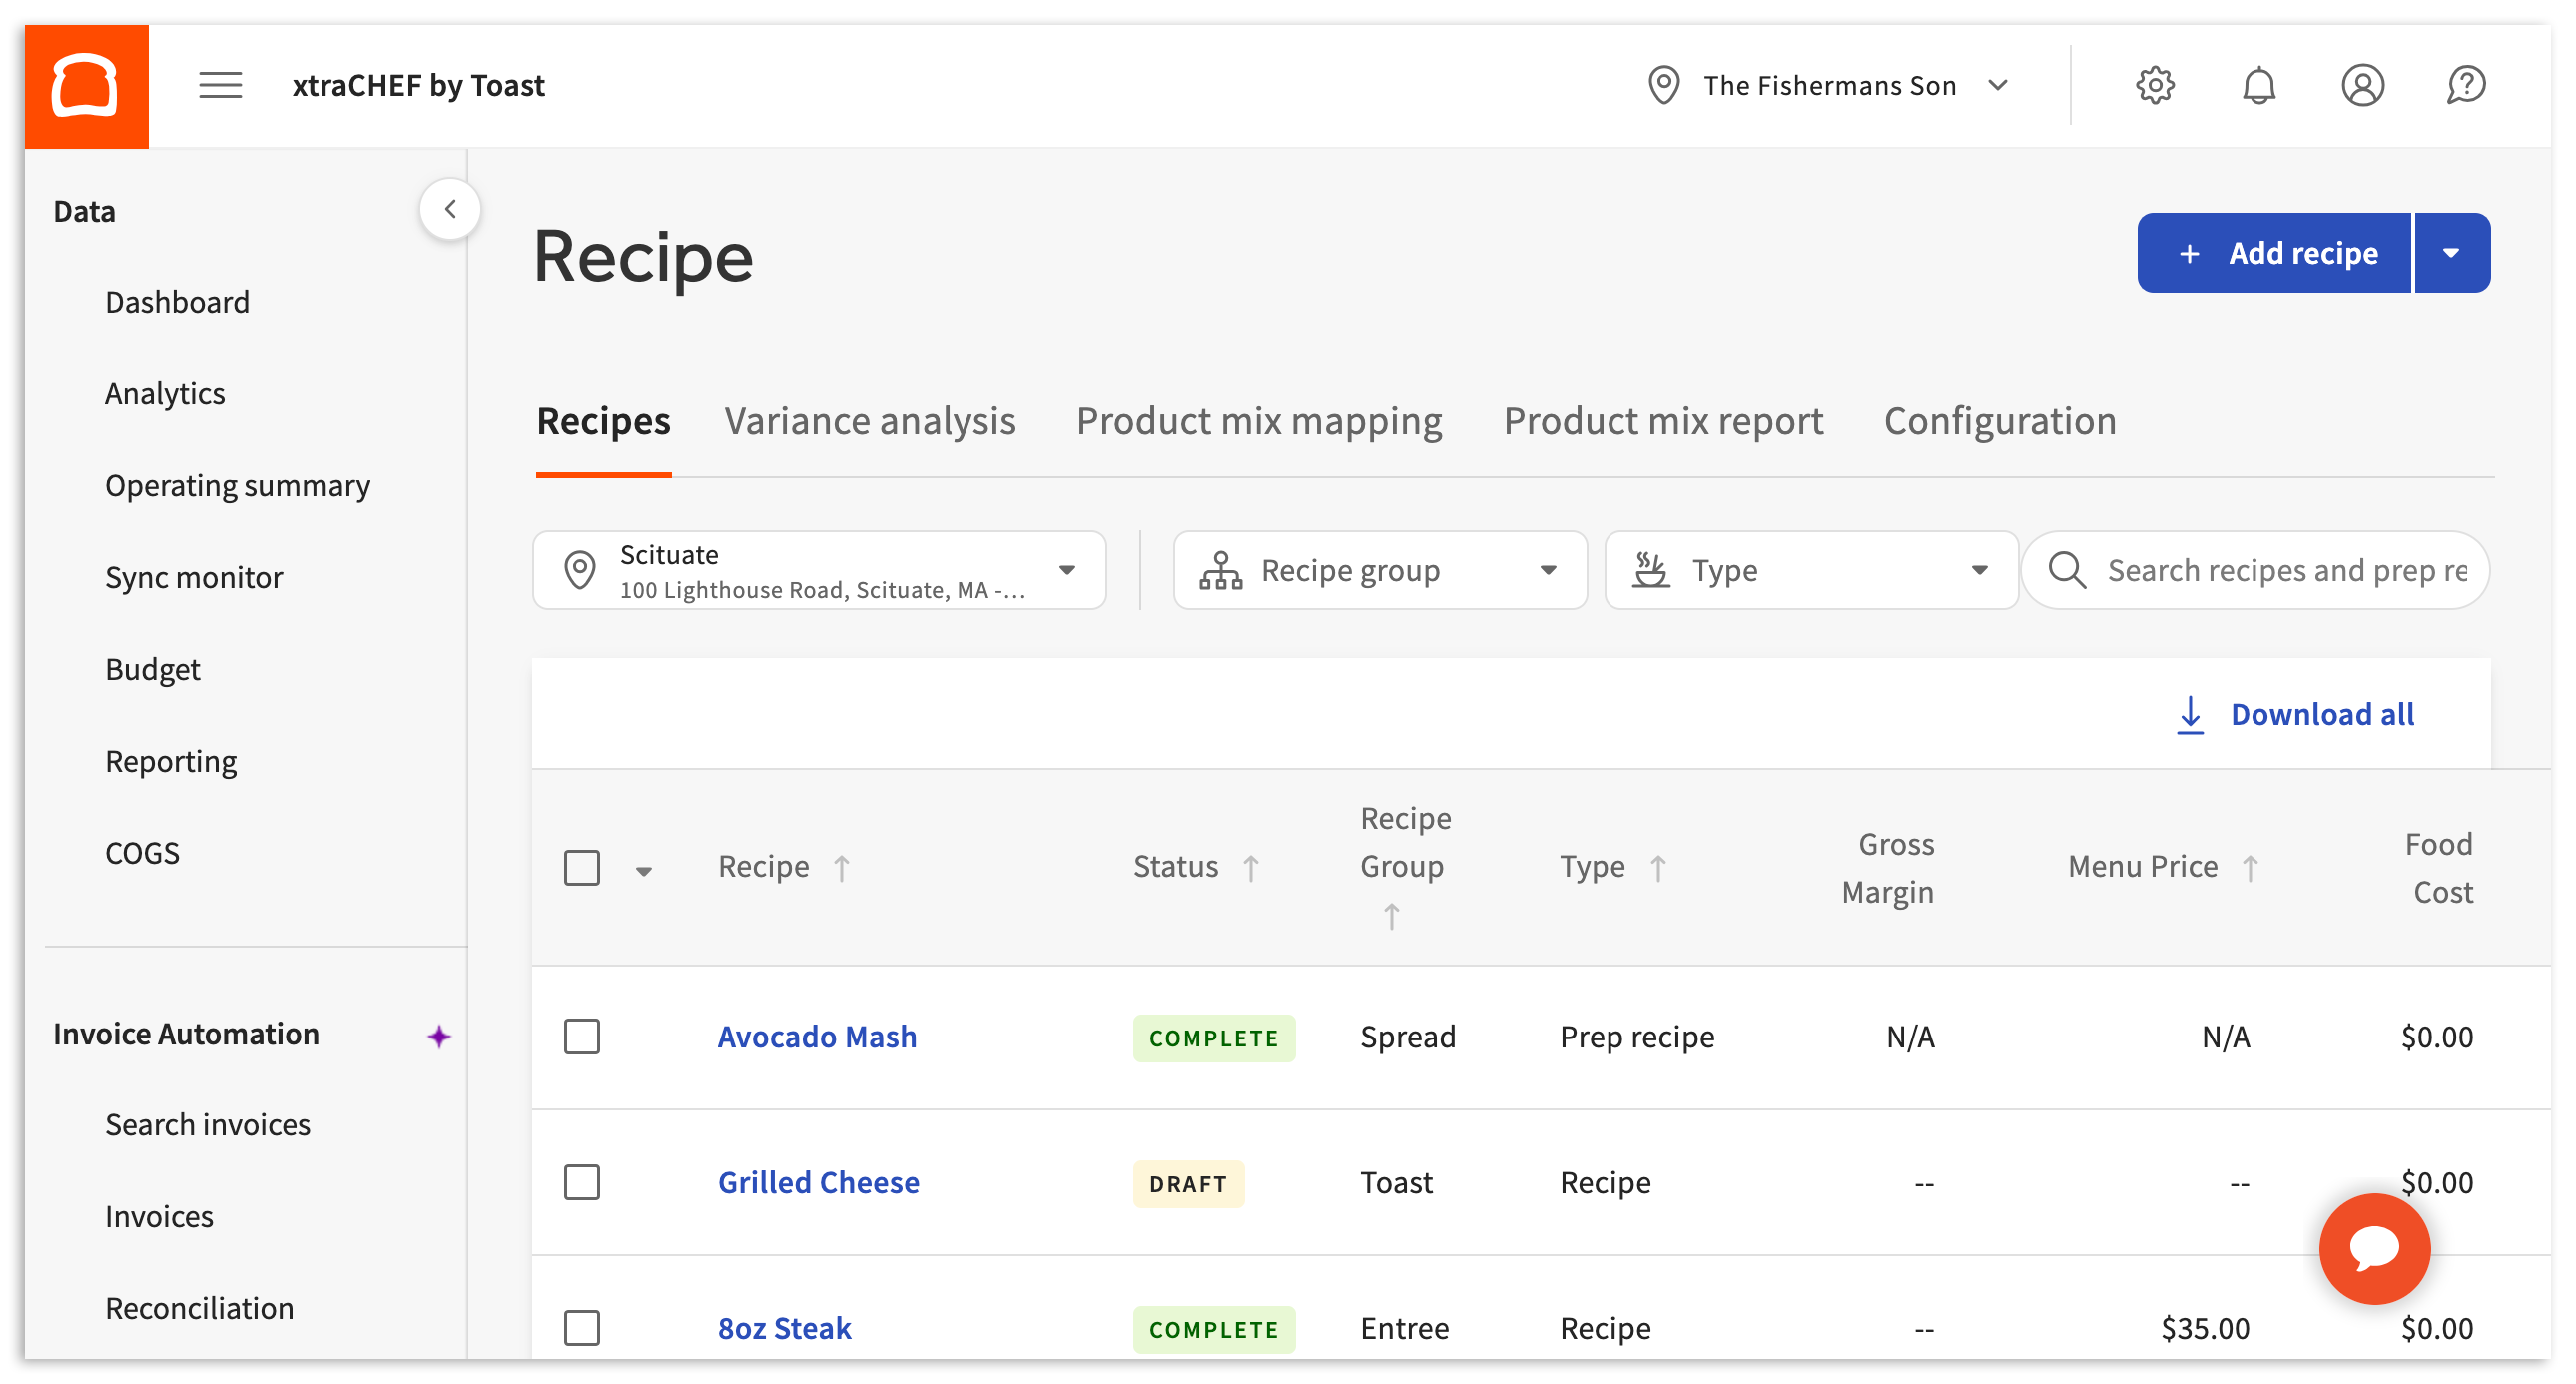Collapse the left sidebar using the chevron

[x=450, y=209]
